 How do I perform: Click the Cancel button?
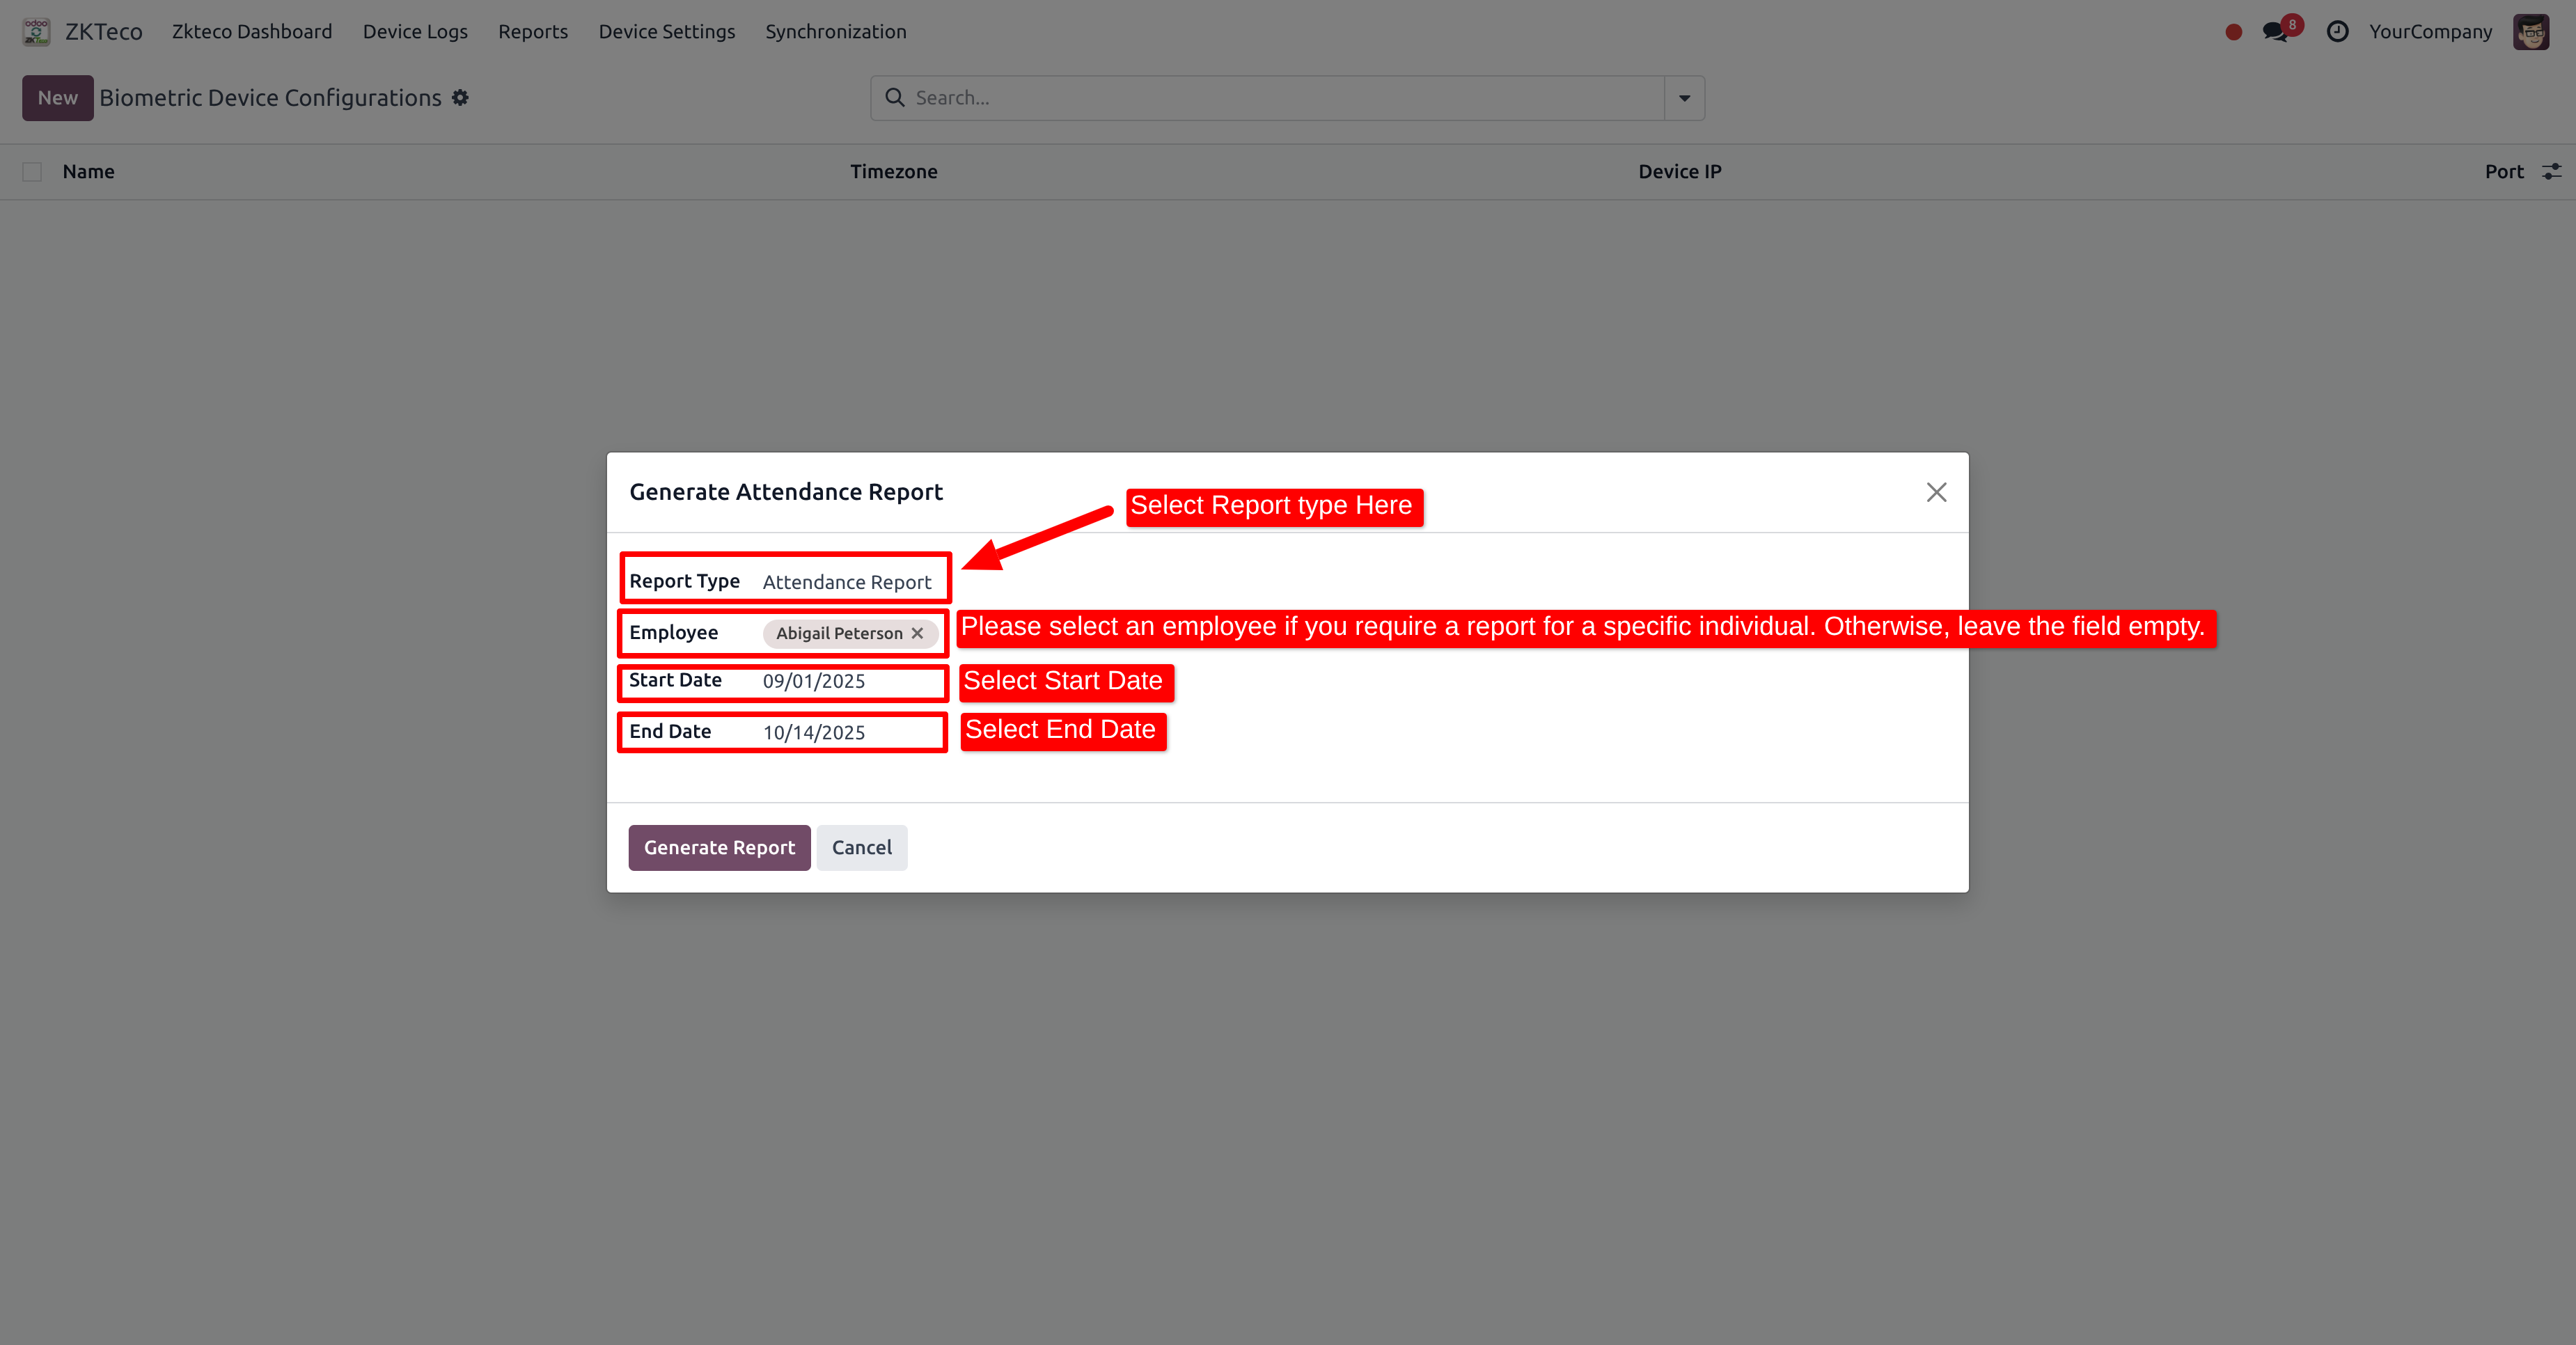(861, 847)
